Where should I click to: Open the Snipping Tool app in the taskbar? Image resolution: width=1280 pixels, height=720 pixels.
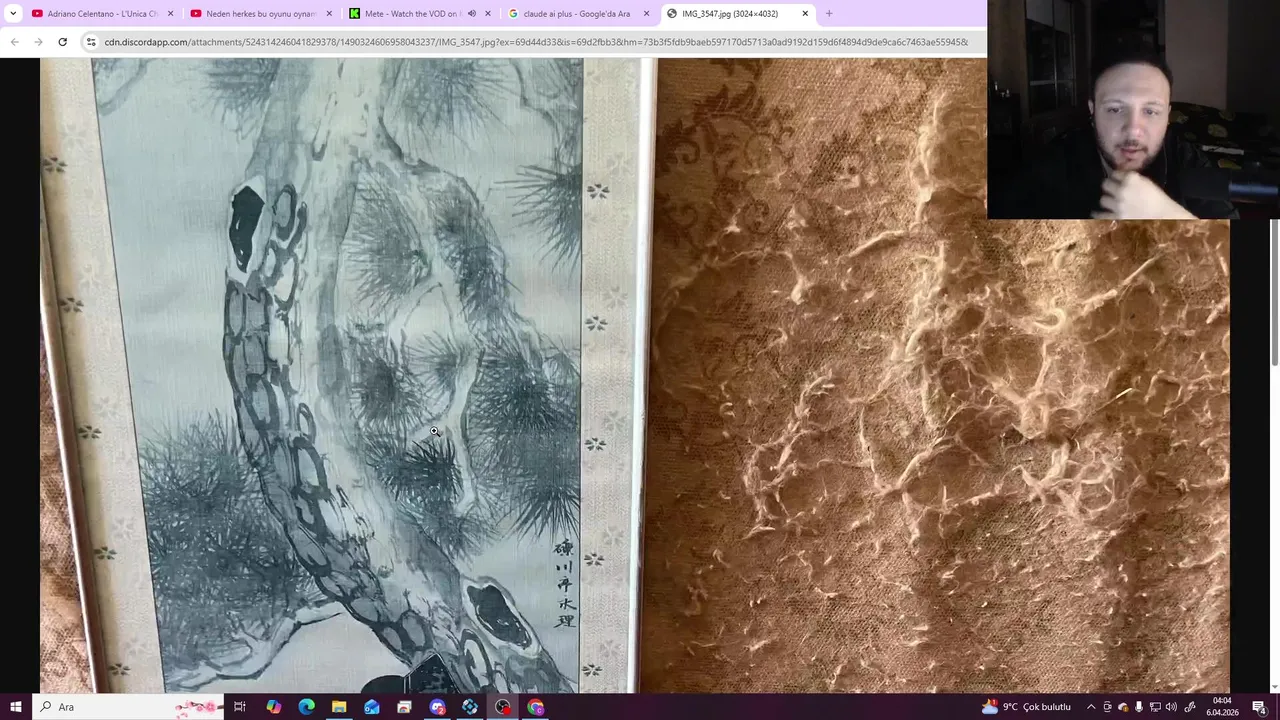point(404,707)
